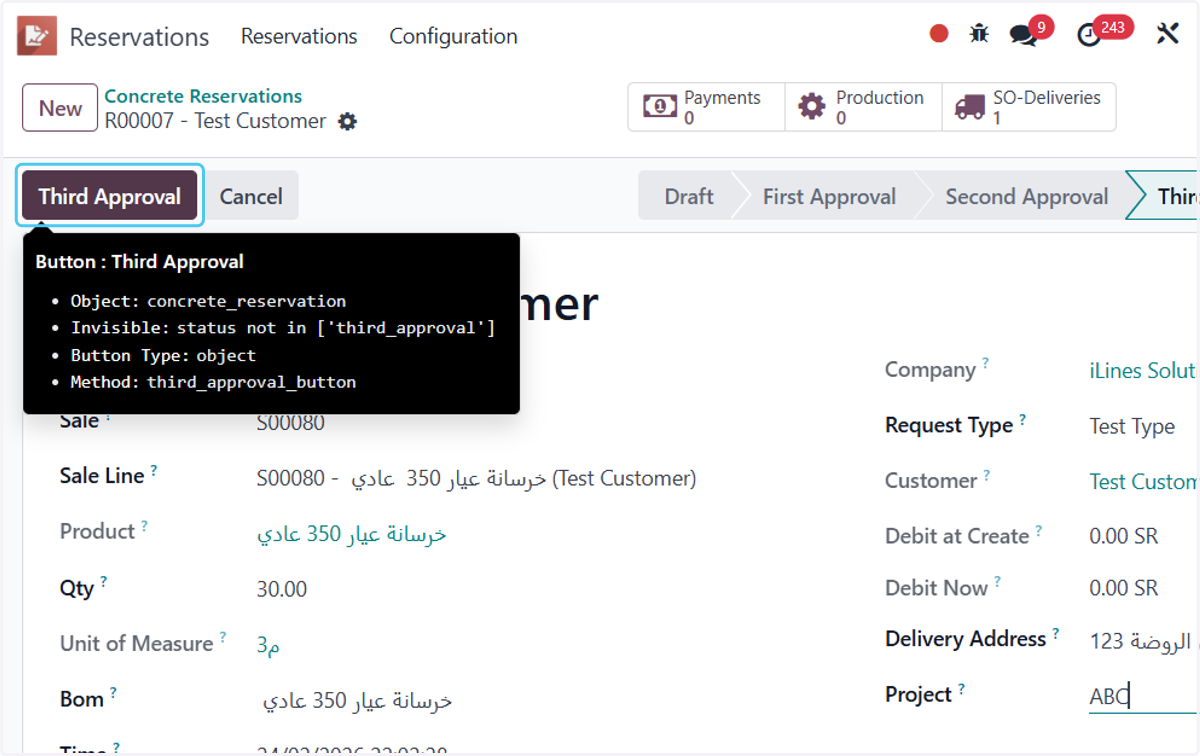Open the developer tools wrench icon
The width and height of the screenshot is (1200, 756).
pyautogui.click(x=1167, y=34)
